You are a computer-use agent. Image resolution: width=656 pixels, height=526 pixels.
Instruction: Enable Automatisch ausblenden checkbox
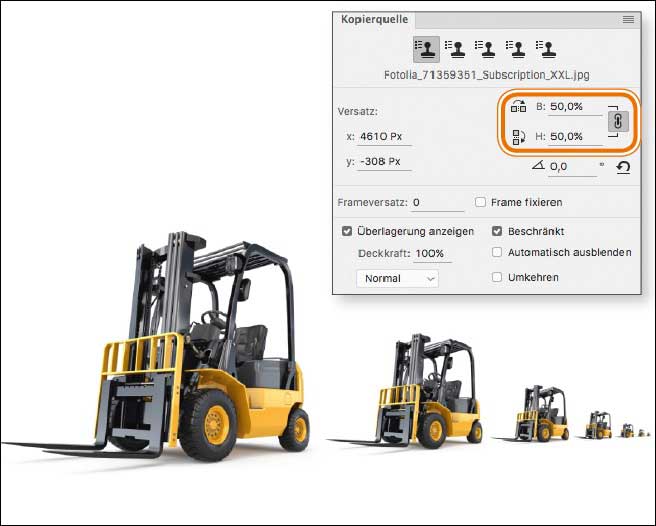(497, 252)
